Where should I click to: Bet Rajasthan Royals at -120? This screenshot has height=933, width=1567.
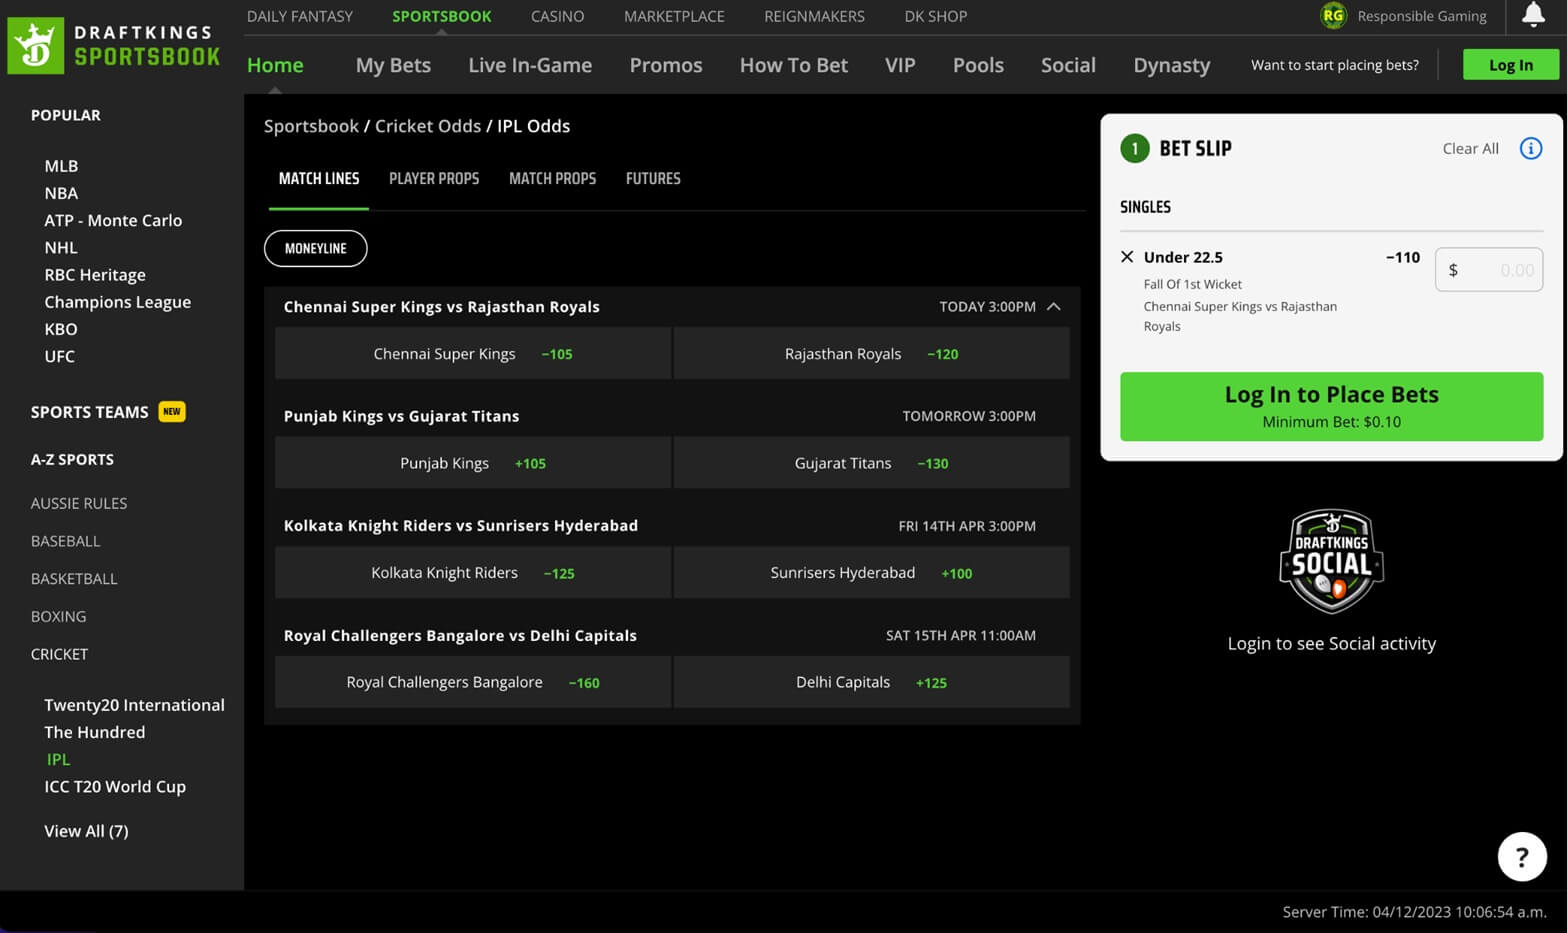tap(871, 354)
